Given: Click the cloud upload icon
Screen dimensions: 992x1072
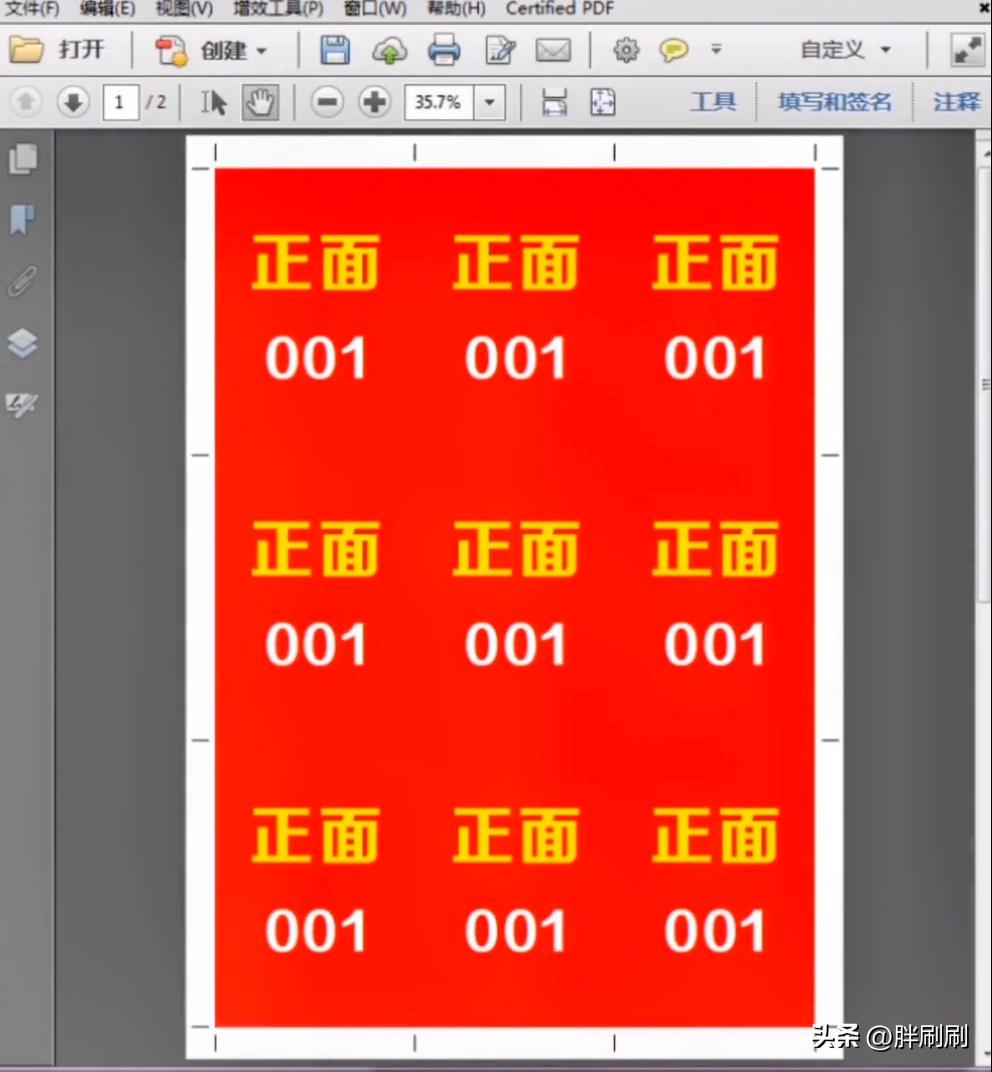Looking at the screenshot, I should click(391, 50).
